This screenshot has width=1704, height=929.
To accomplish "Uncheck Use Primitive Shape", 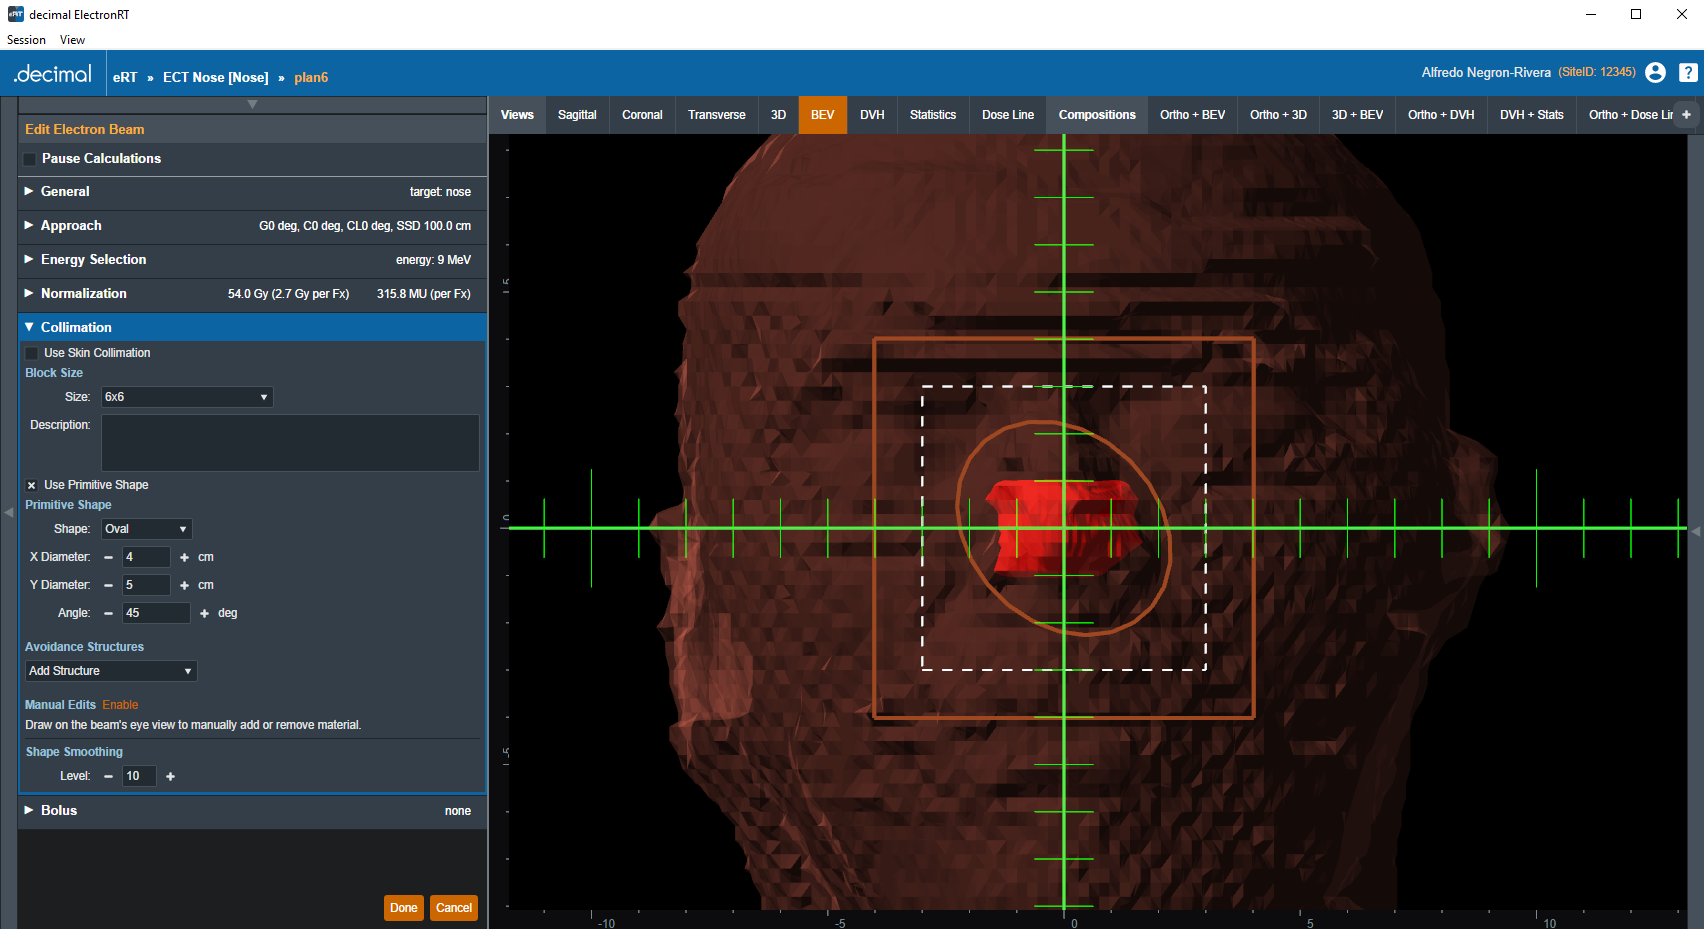I will (32, 485).
